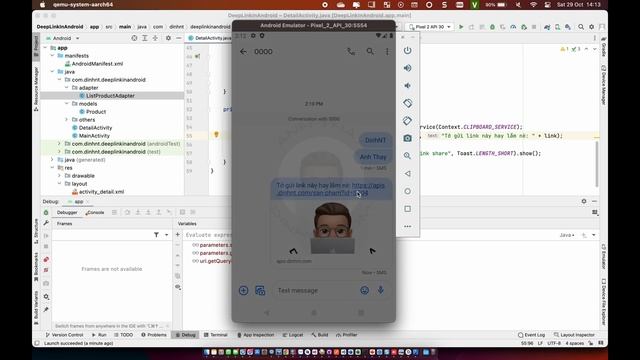Open the Android project view dropdown
The height and width of the screenshot is (360, 640).
[63, 38]
